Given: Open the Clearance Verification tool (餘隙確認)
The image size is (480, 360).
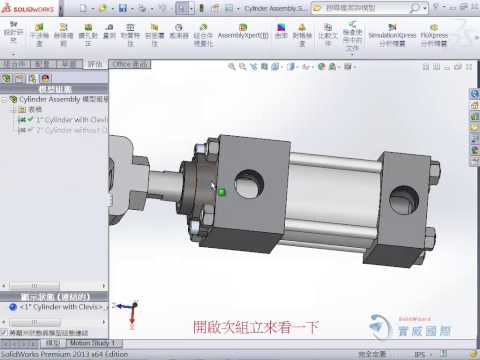Looking at the screenshot, I should 63,35.
